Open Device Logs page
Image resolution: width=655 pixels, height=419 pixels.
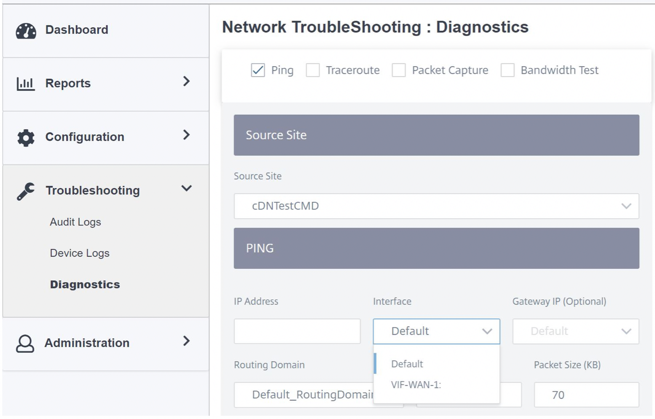79,253
